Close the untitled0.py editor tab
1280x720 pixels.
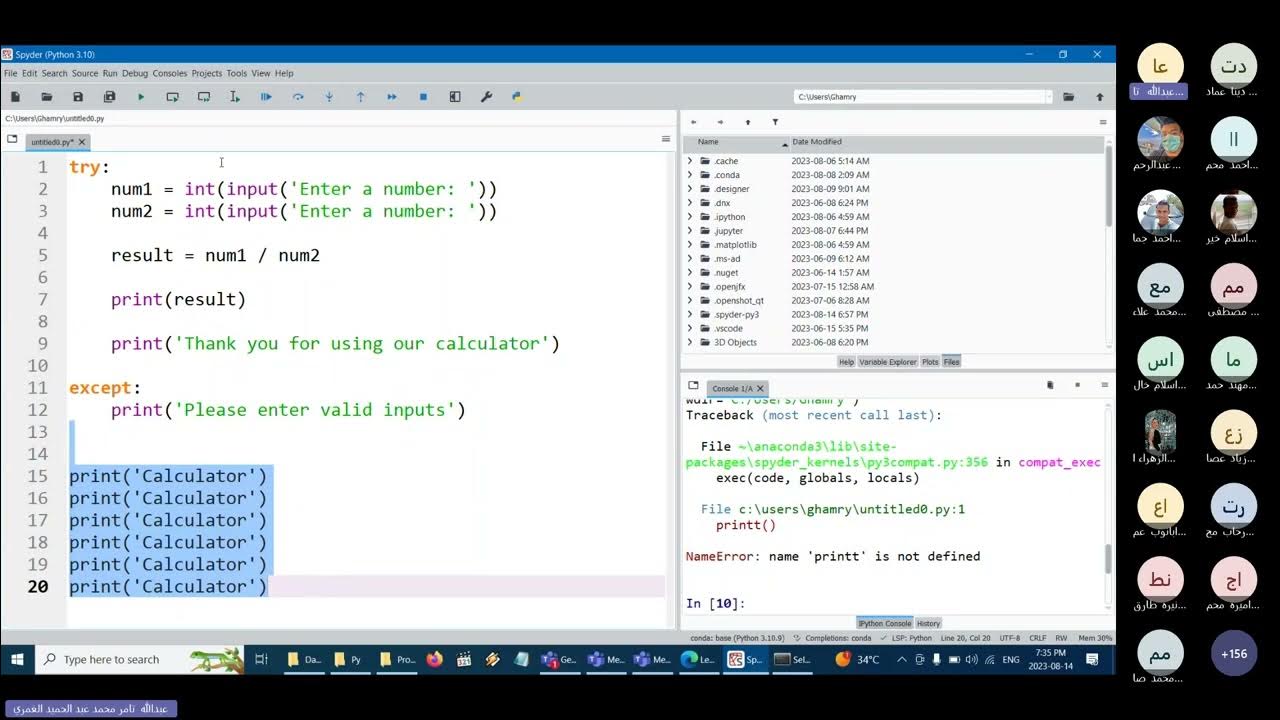point(82,142)
